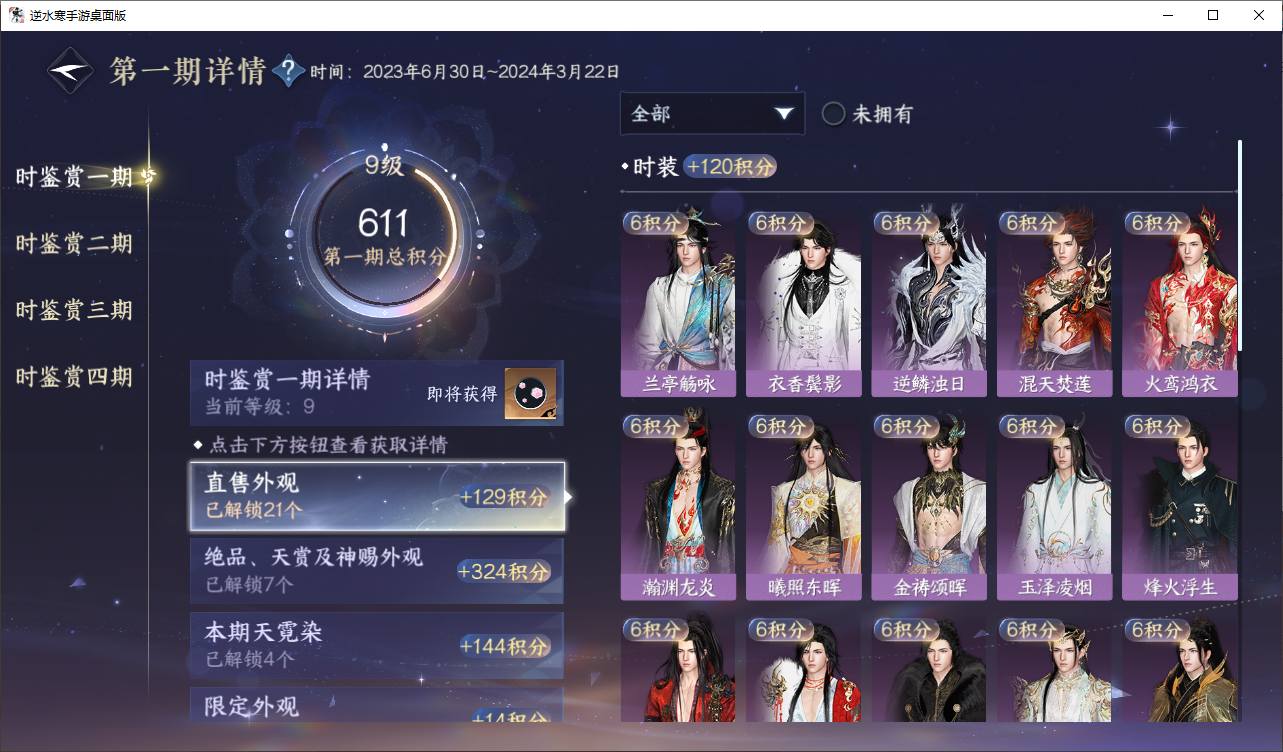Click the upcoming reward item icon

tap(530, 394)
